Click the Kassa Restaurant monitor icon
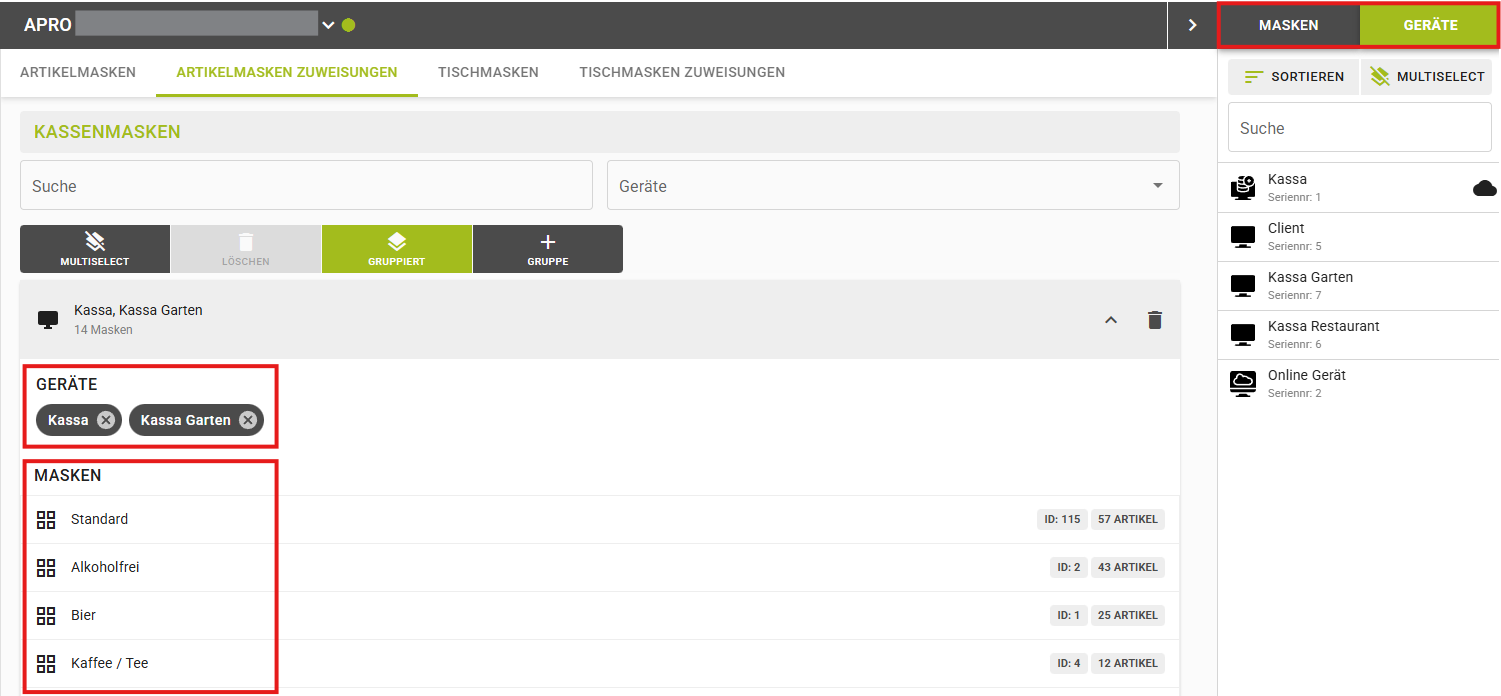 (1243, 335)
